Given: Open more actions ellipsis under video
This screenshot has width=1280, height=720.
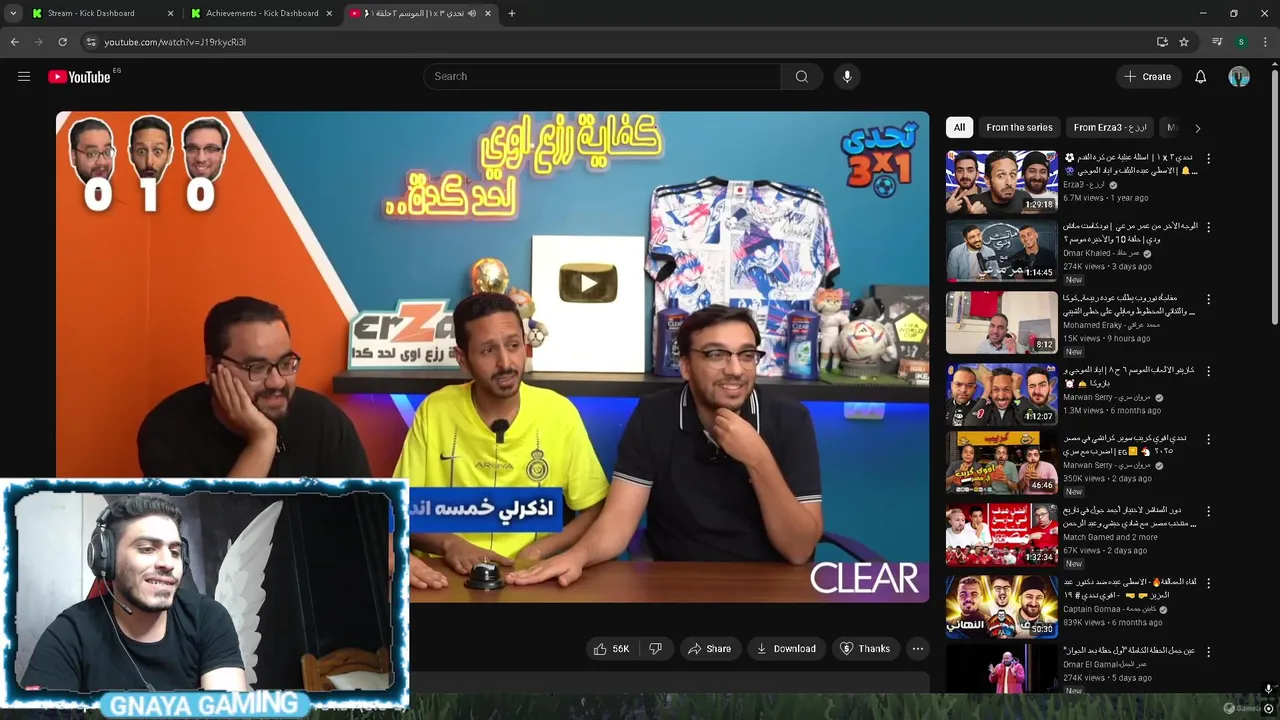Looking at the screenshot, I should click(917, 649).
